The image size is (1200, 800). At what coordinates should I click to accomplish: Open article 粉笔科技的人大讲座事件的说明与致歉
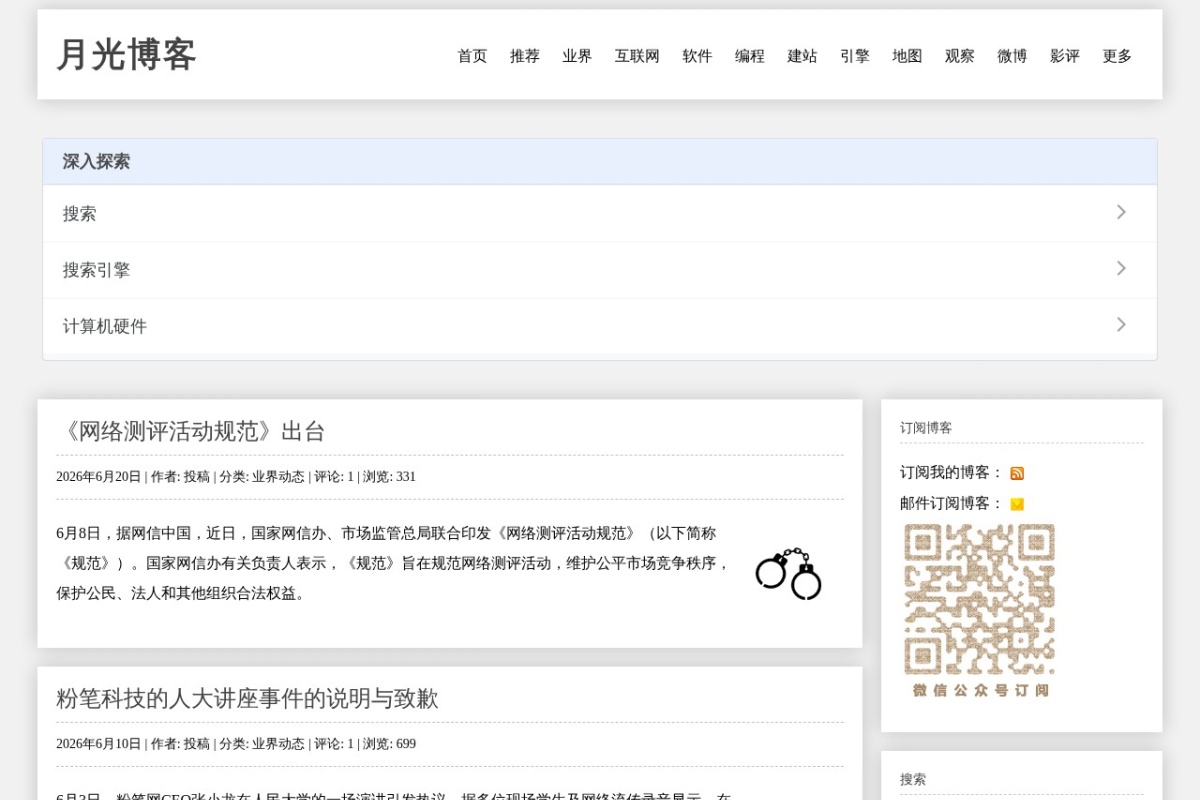point(247,698)
